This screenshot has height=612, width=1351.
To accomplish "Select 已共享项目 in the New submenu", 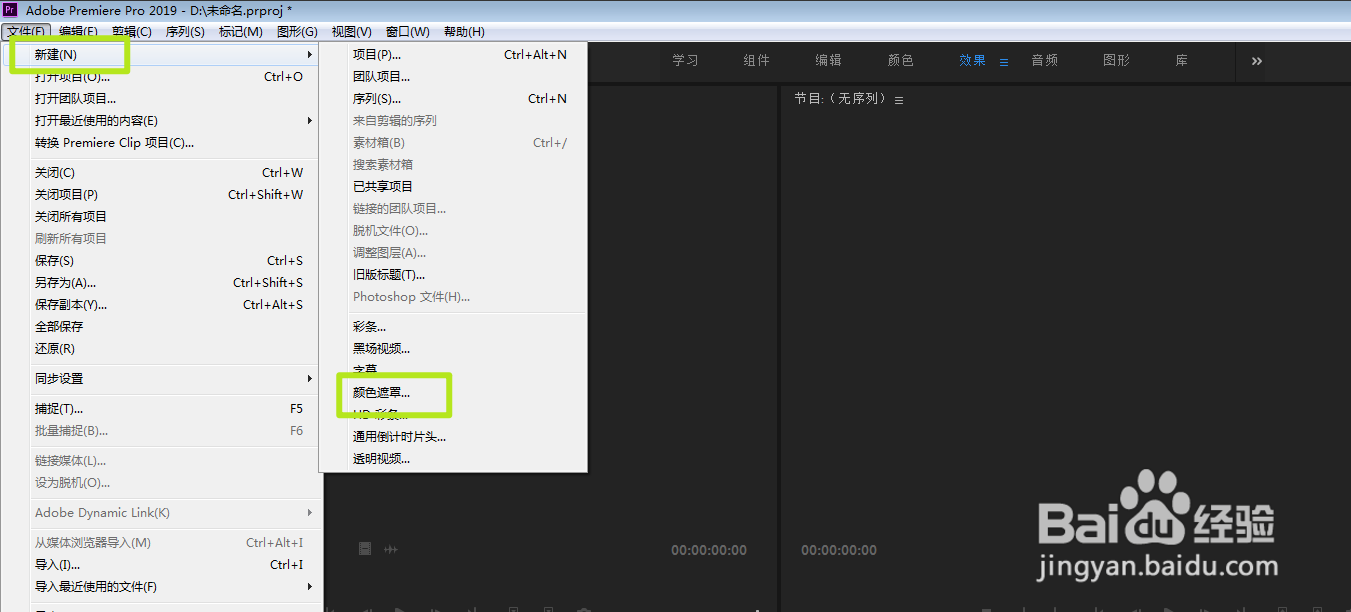I will tap(453, 186).
